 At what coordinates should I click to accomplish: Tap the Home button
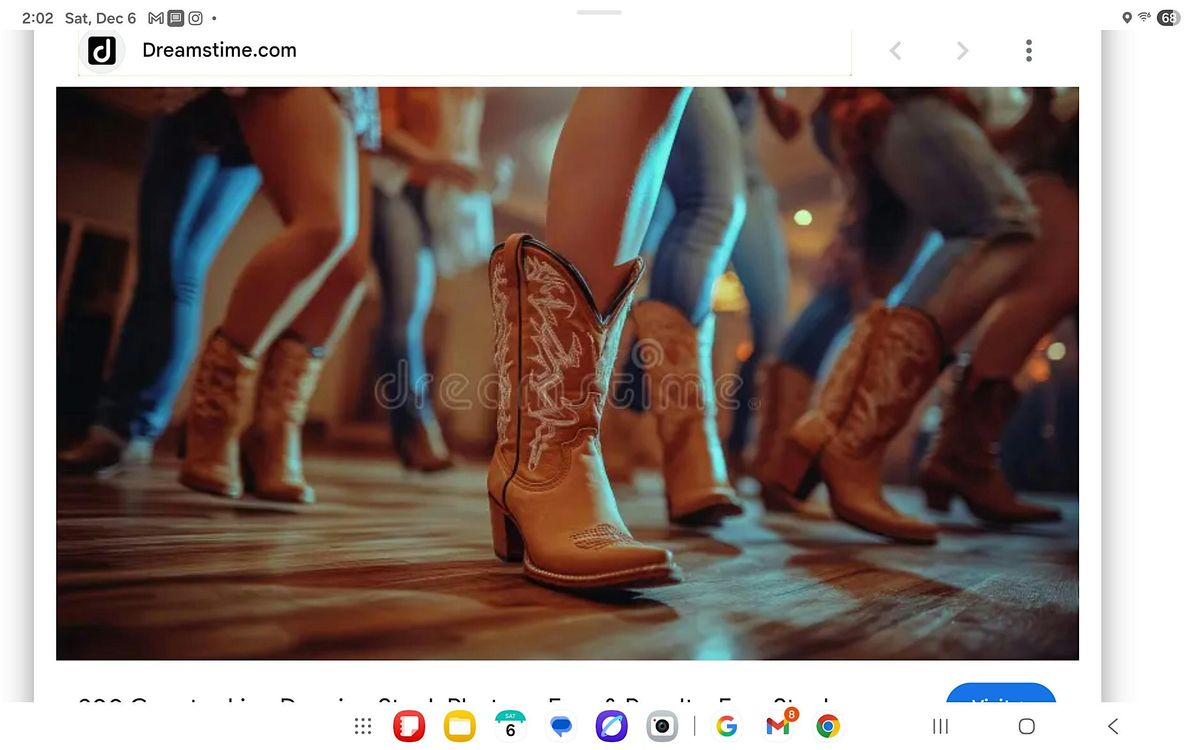1026,726
